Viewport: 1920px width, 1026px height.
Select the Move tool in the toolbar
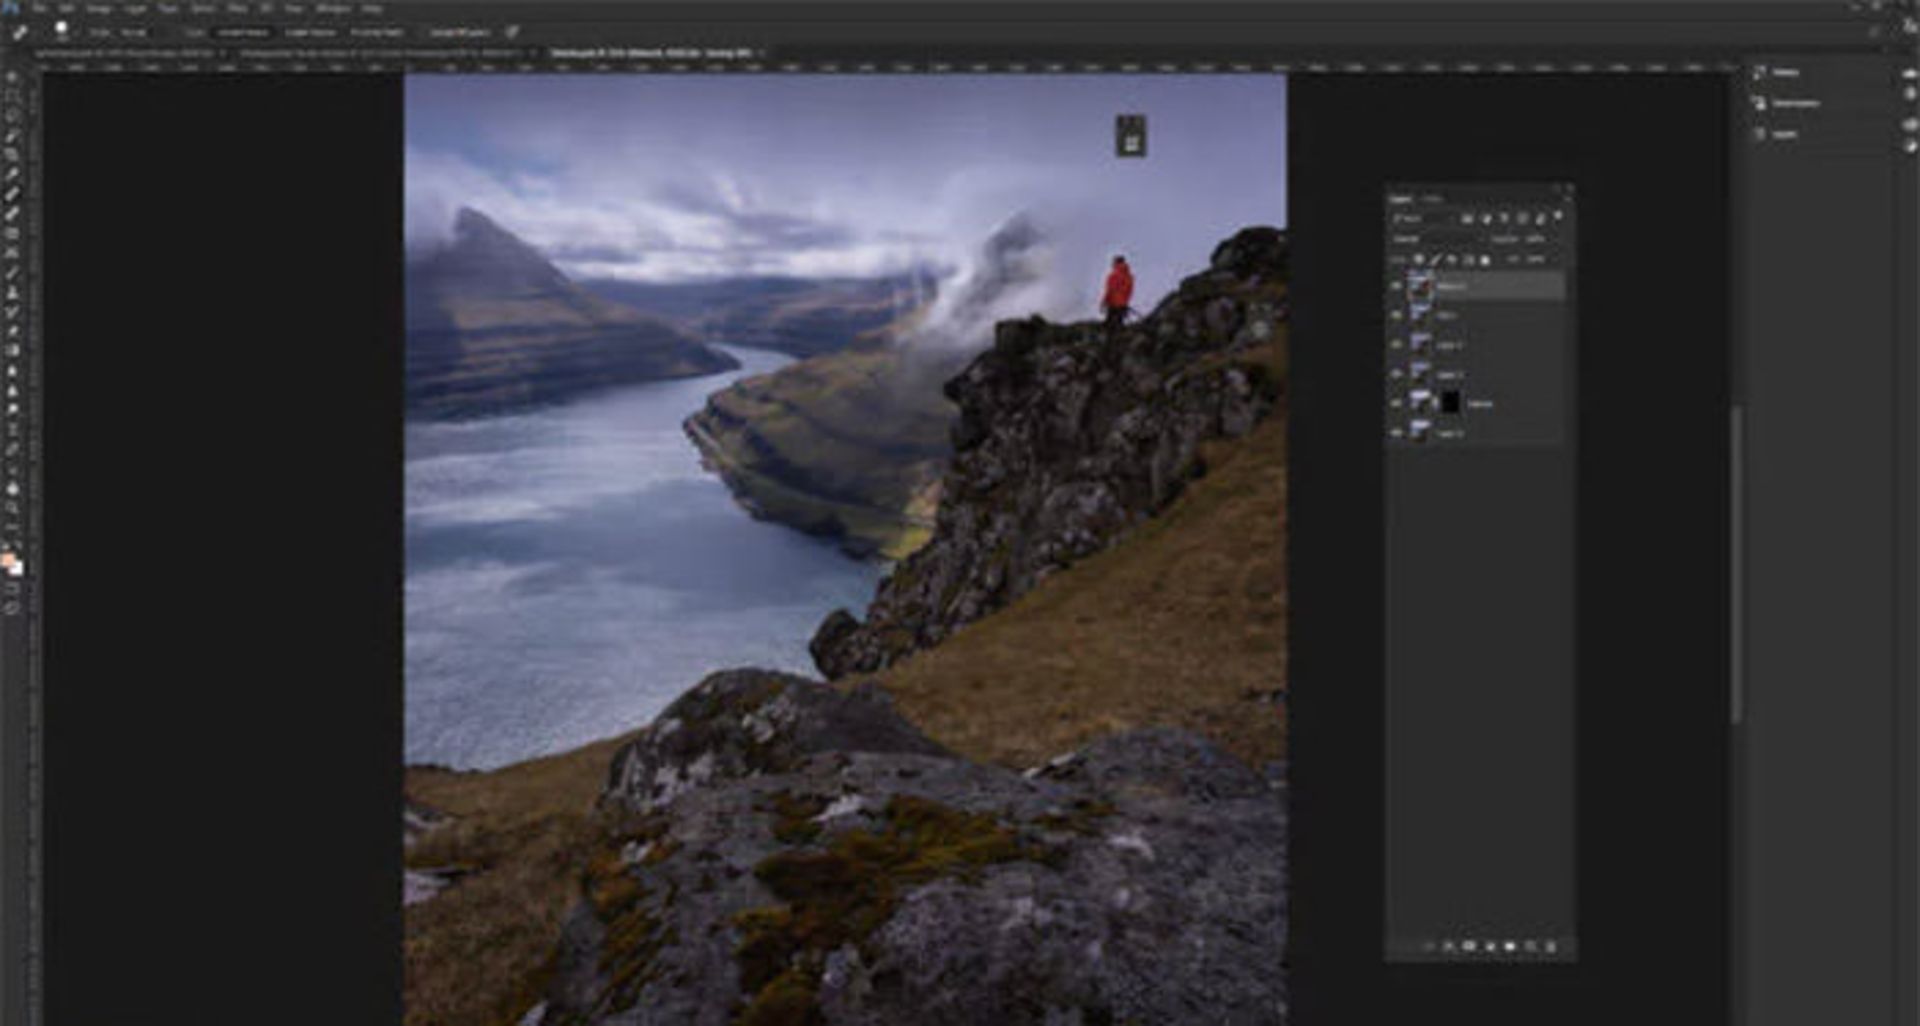pos(12,77)
